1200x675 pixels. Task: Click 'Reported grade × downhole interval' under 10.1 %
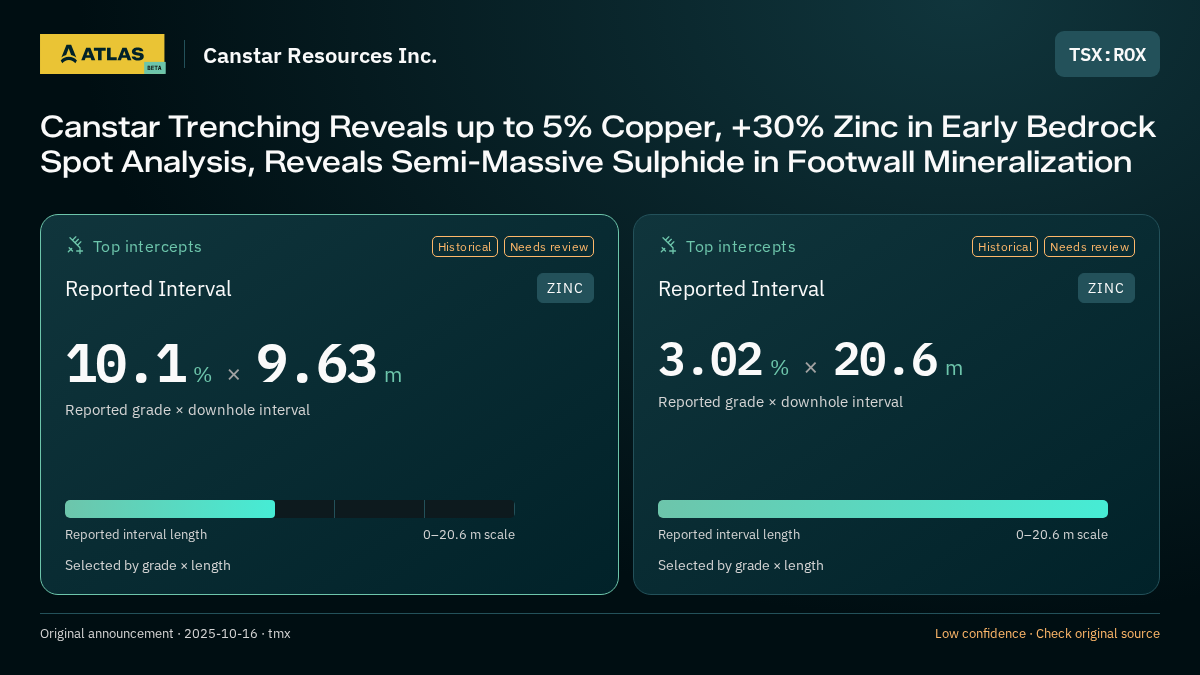coord(187,410)
